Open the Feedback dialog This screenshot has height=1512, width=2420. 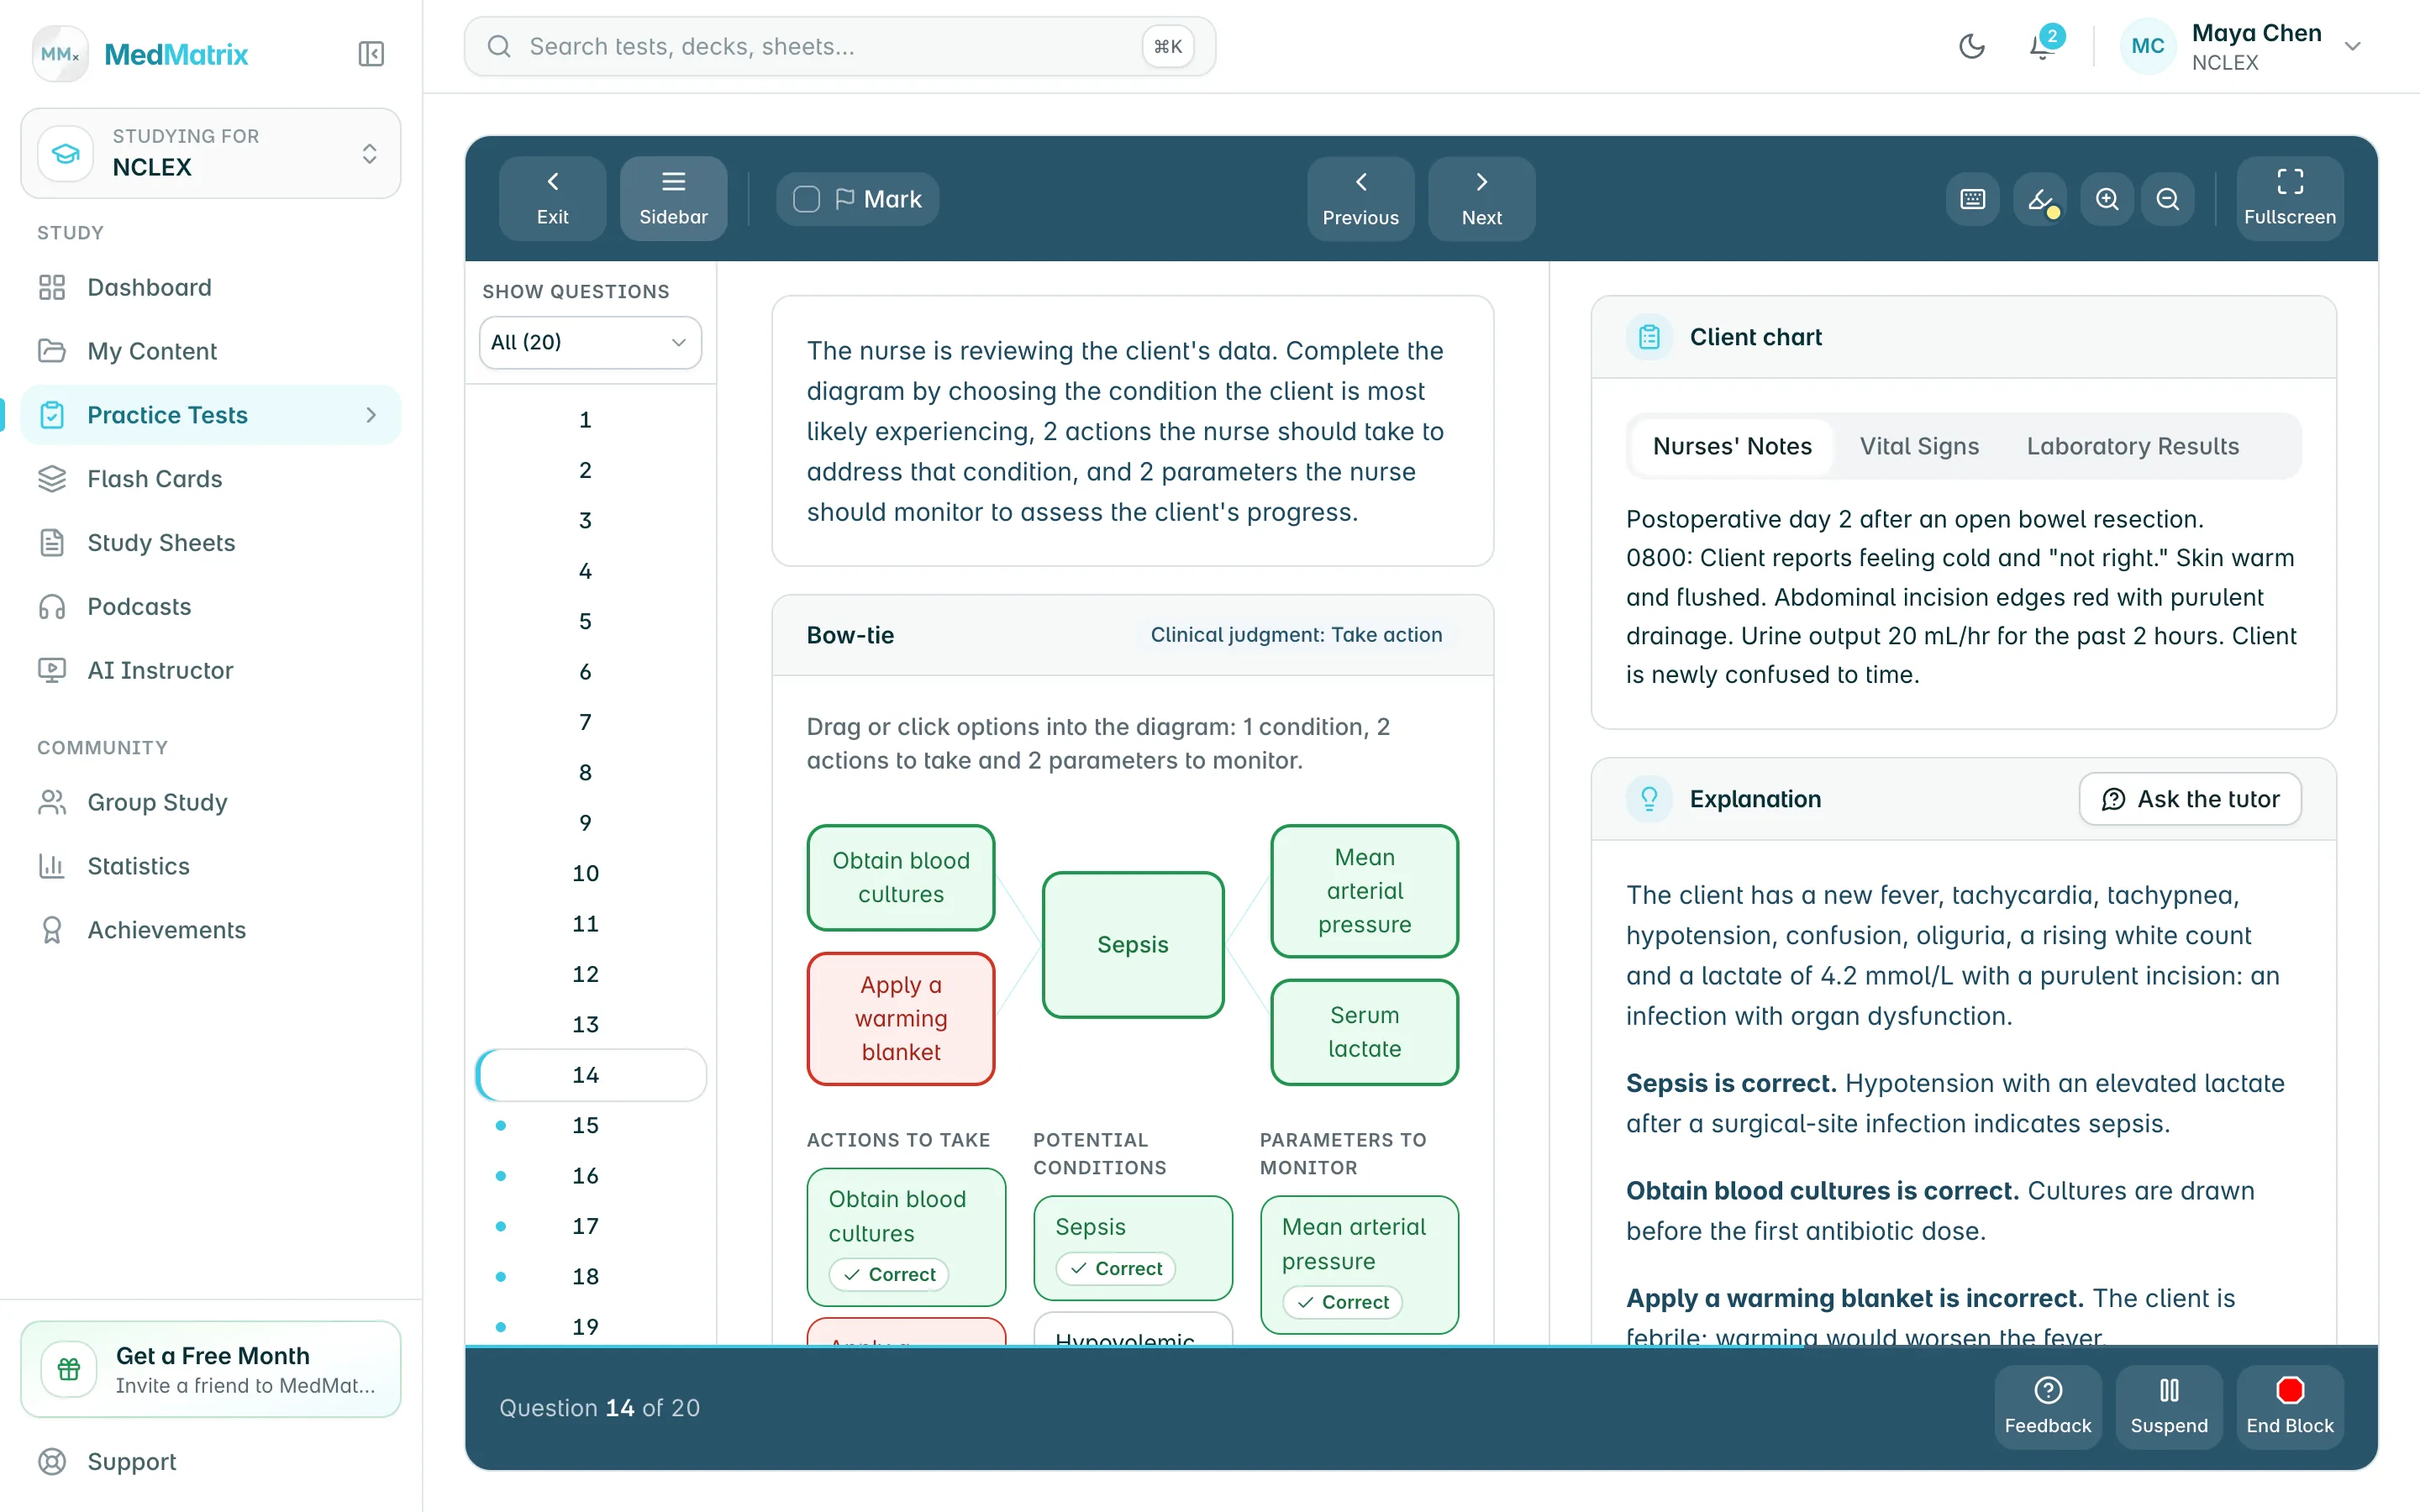pyautogui.click(x=2047, y=1406)
